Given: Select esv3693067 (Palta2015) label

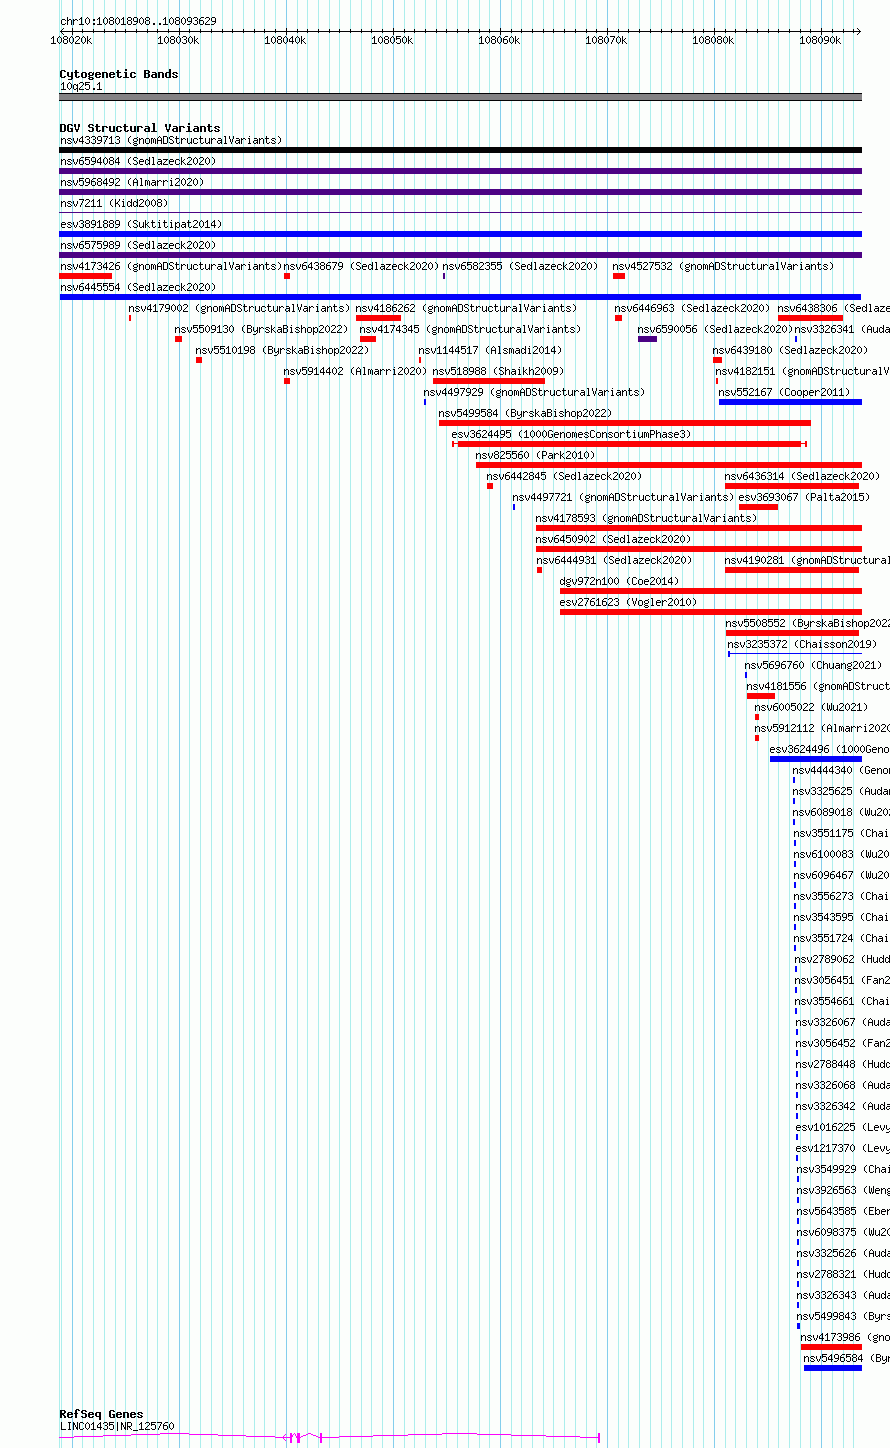Looking at the screenshot, I should 805,497.
